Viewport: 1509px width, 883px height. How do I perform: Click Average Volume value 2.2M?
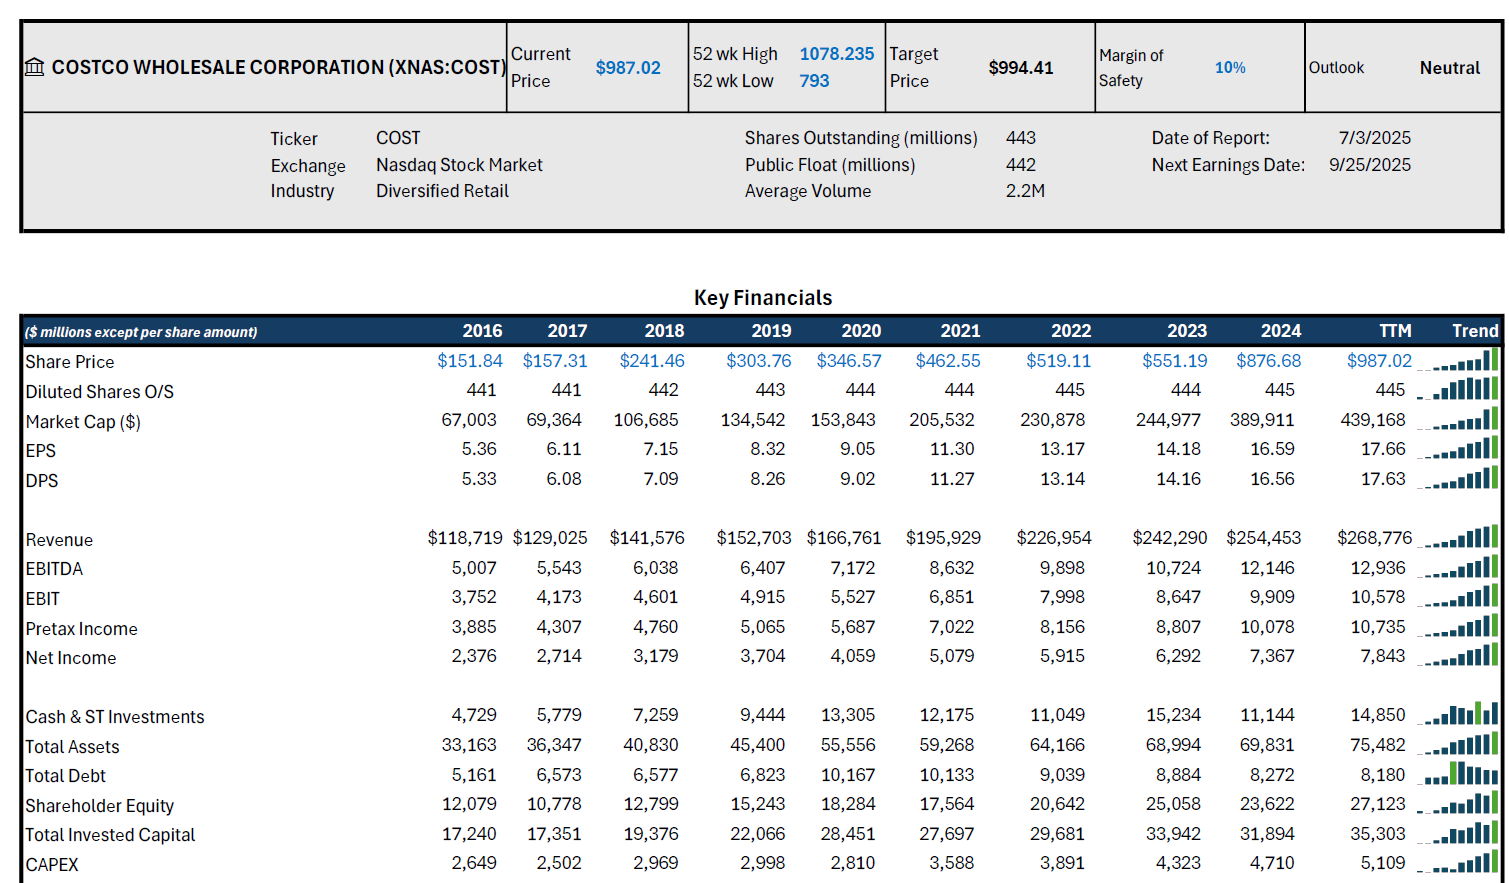[x=1025, y=191]
